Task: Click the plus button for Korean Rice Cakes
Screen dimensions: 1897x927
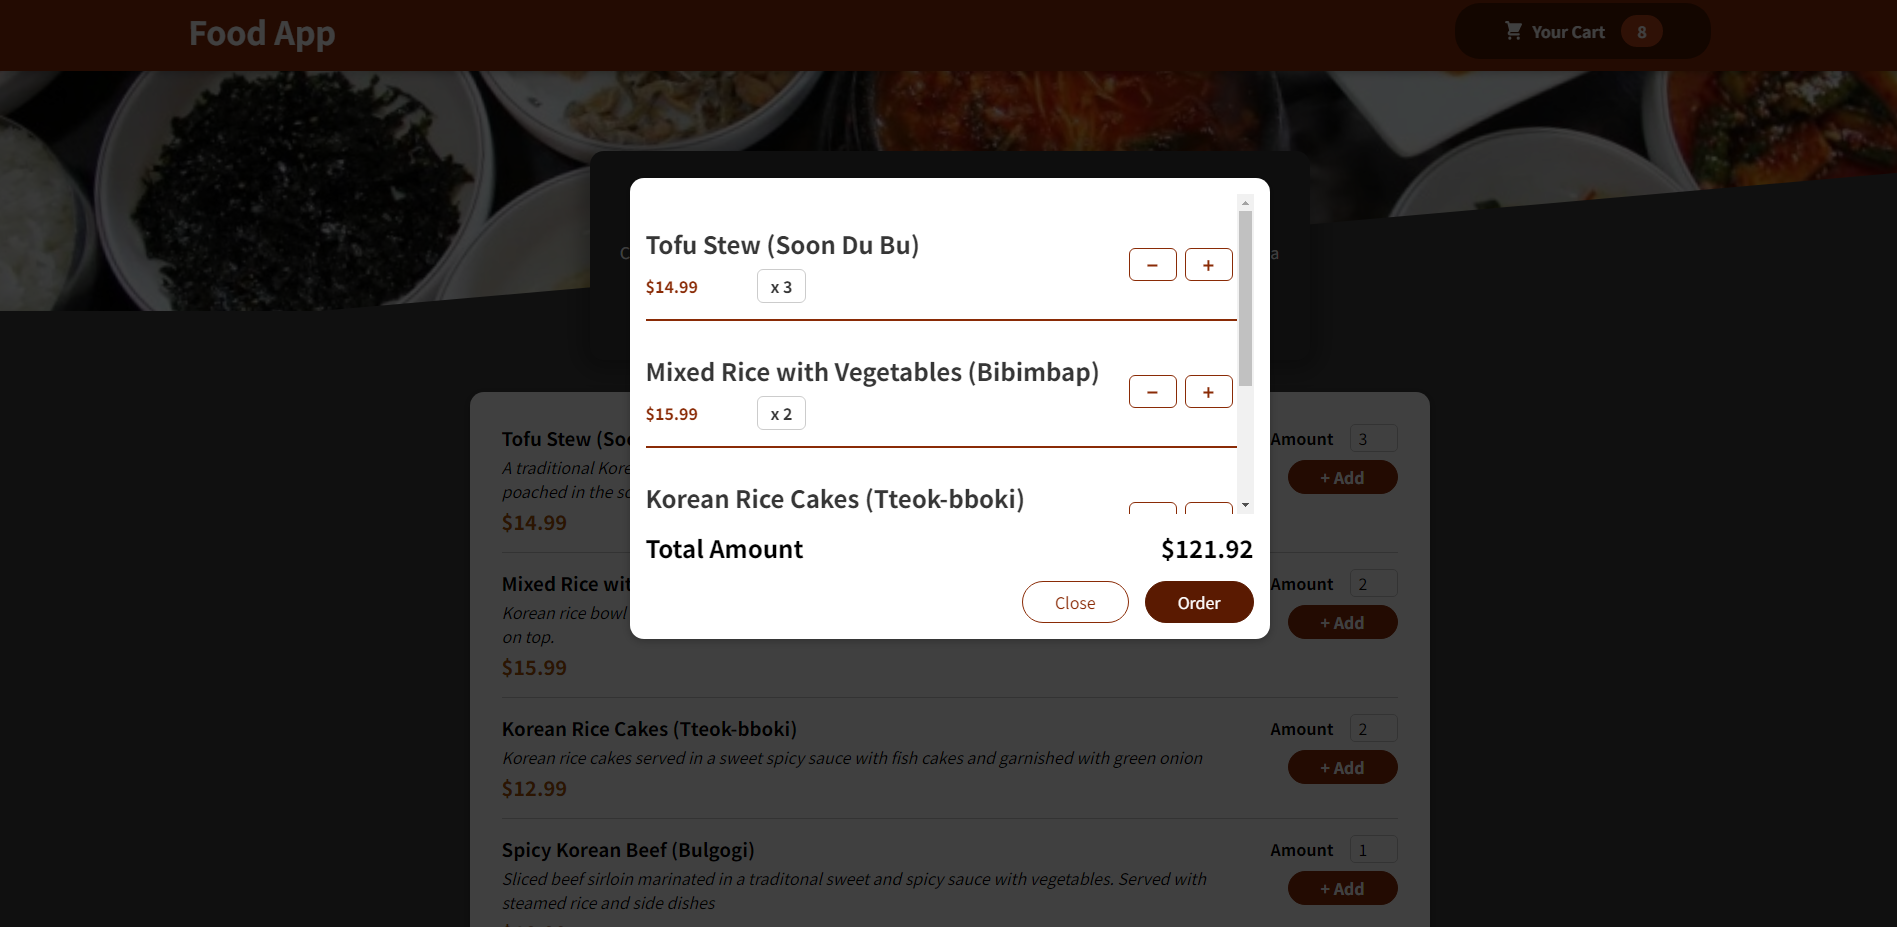Action: 1208,511
